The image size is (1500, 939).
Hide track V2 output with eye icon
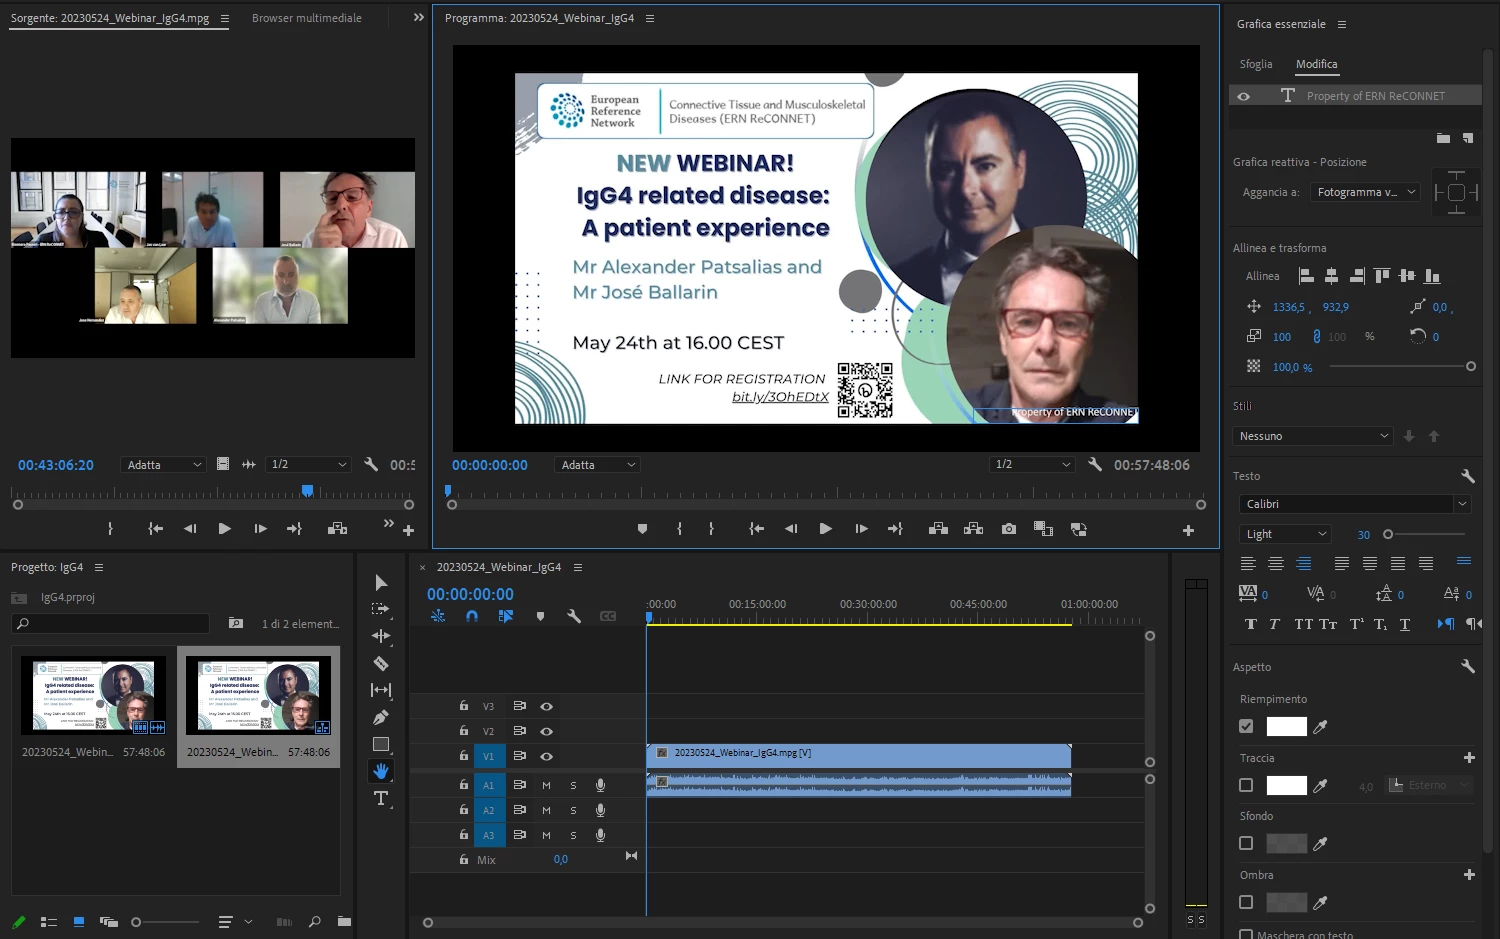point(547,731)
